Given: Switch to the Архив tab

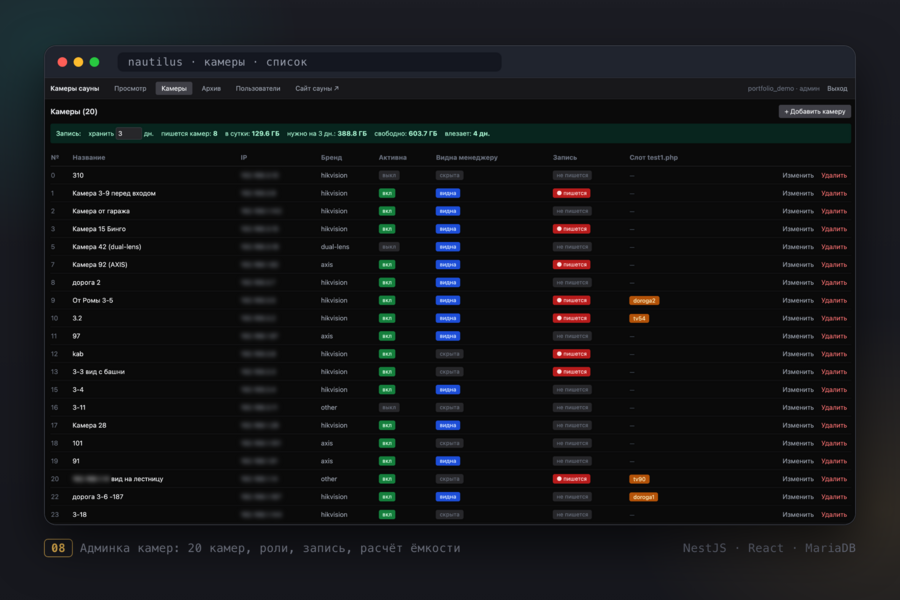Looking at the screenshot, I should (211, 88).
